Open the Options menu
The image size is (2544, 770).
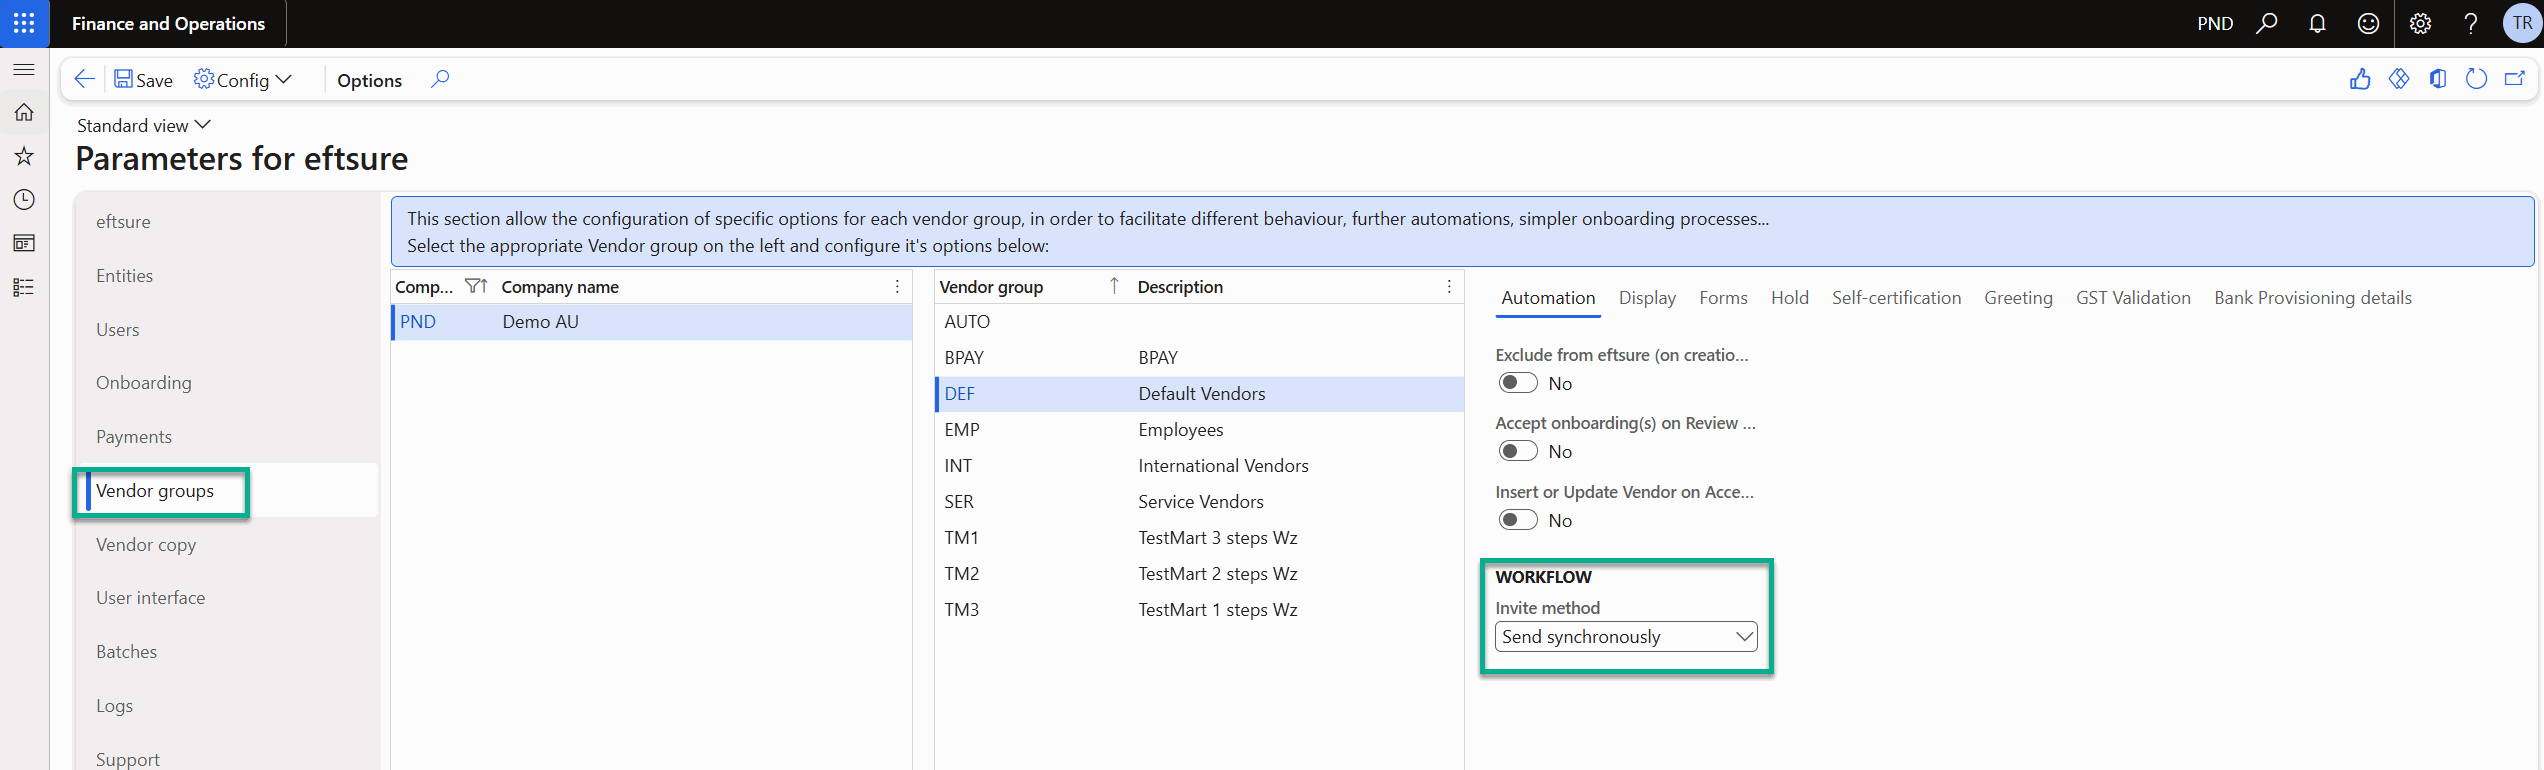point(369,80)
